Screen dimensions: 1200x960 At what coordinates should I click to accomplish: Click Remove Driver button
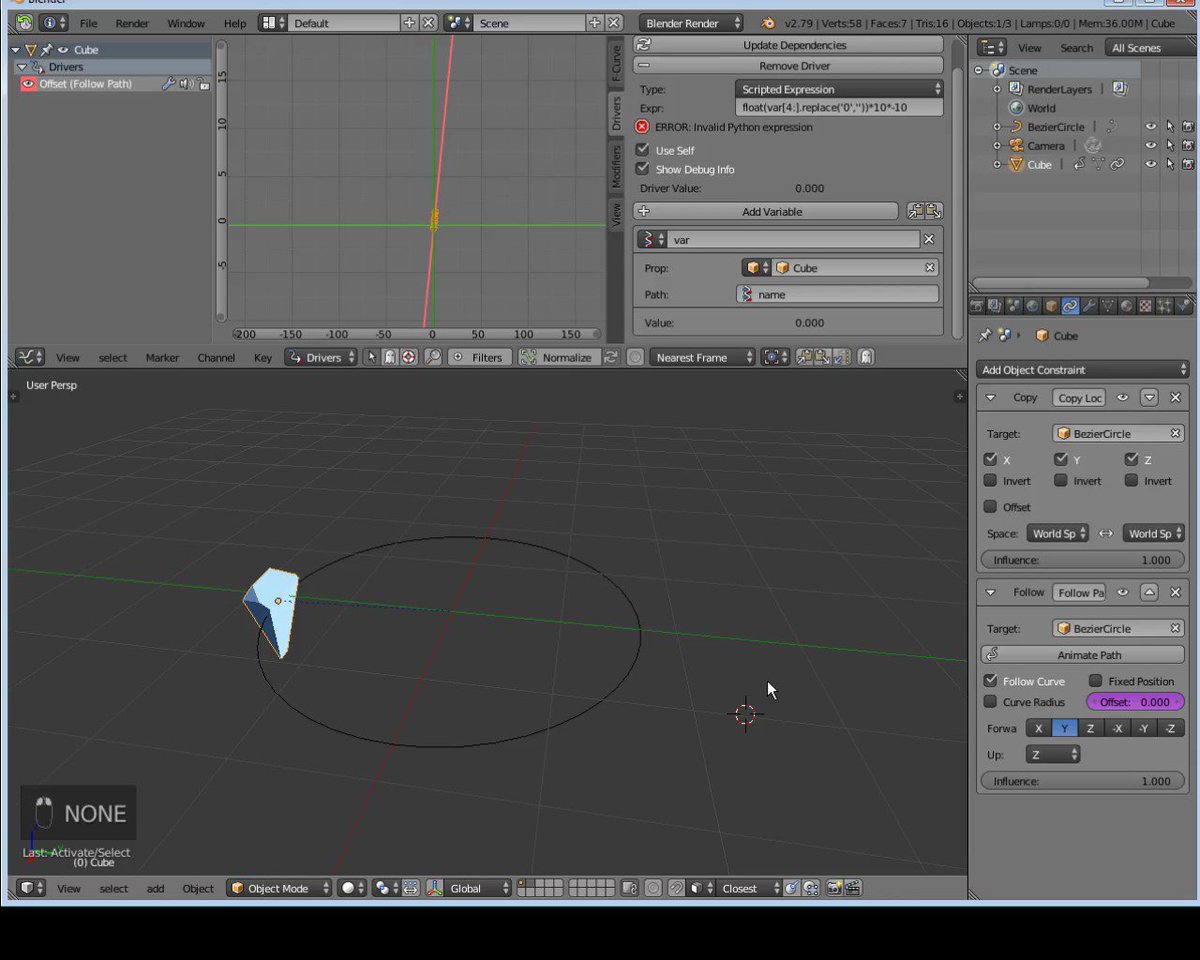[x=788, y=65]
